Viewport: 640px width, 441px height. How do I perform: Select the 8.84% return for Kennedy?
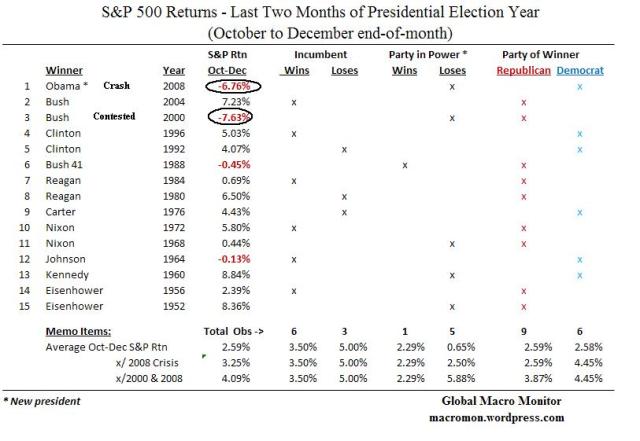point(231,274)
